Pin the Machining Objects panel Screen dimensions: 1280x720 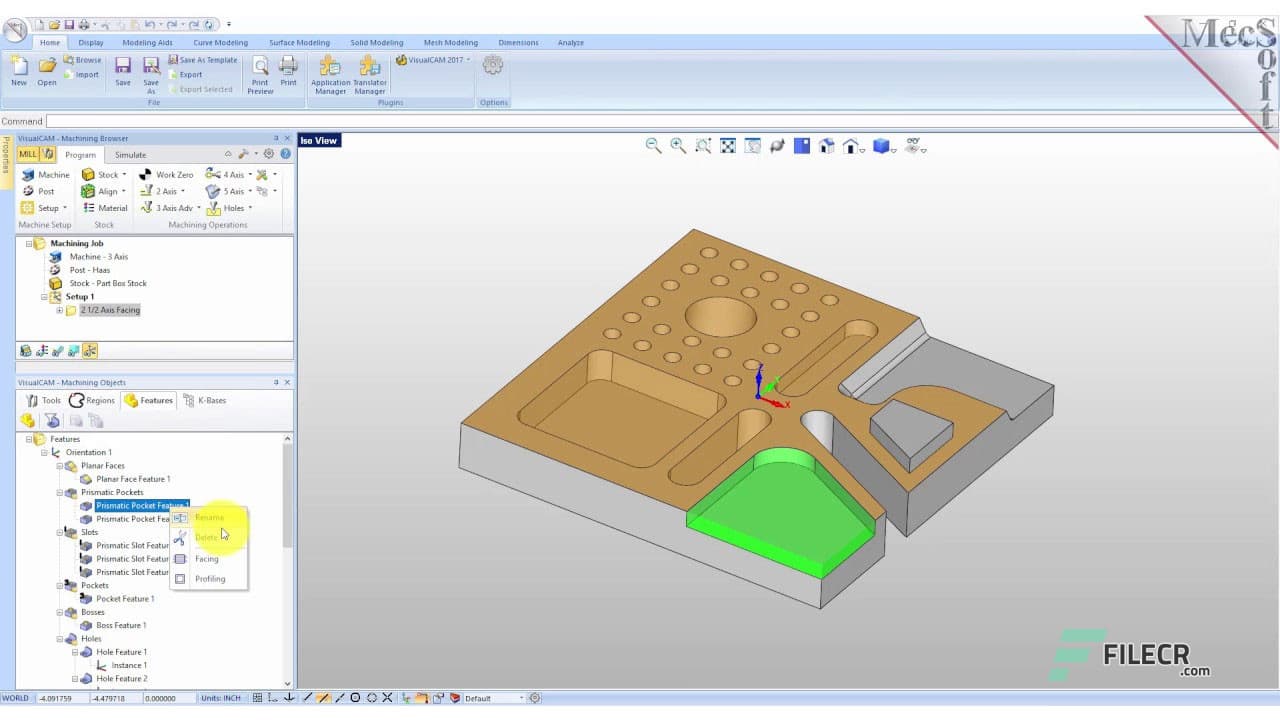(x=277, y=382)
